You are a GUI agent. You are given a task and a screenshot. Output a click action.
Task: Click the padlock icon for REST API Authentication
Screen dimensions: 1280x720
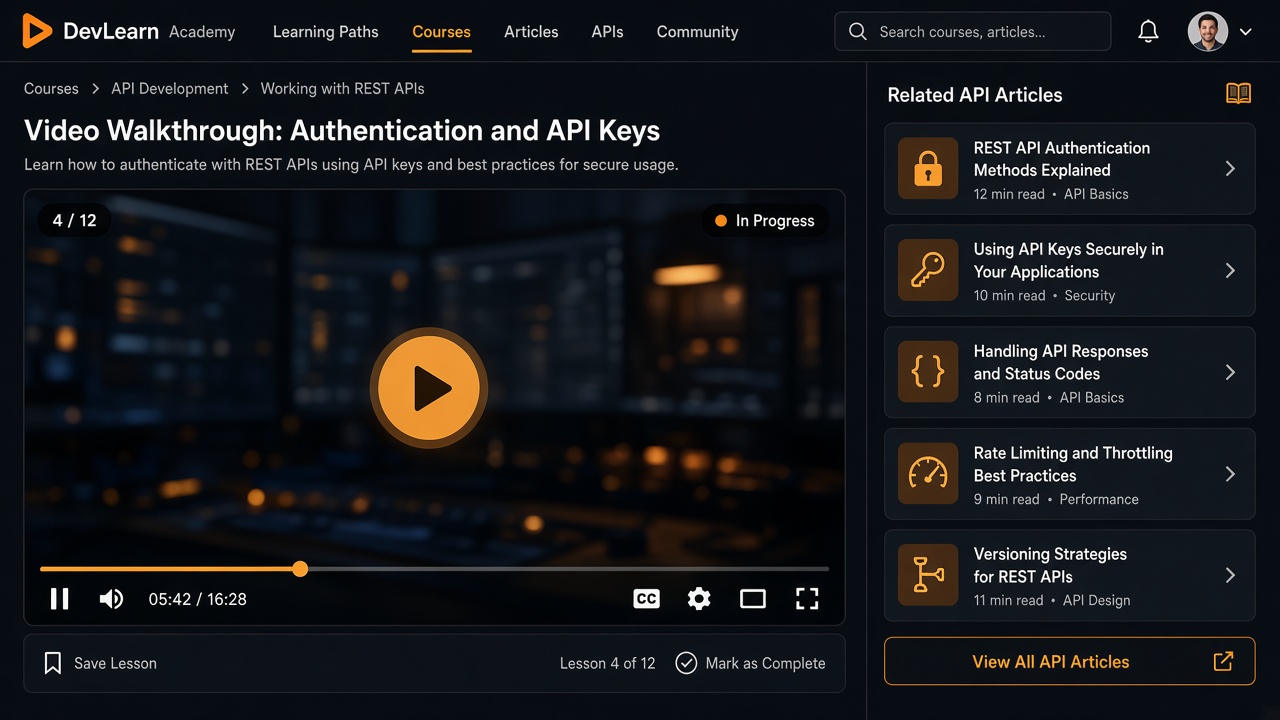click(928, 169)
